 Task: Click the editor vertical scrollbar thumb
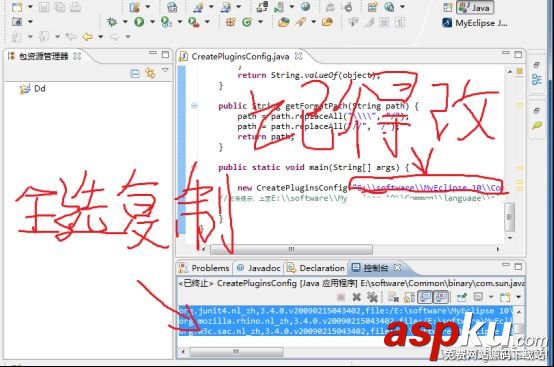pyautogui.click(x=509, y=217)
